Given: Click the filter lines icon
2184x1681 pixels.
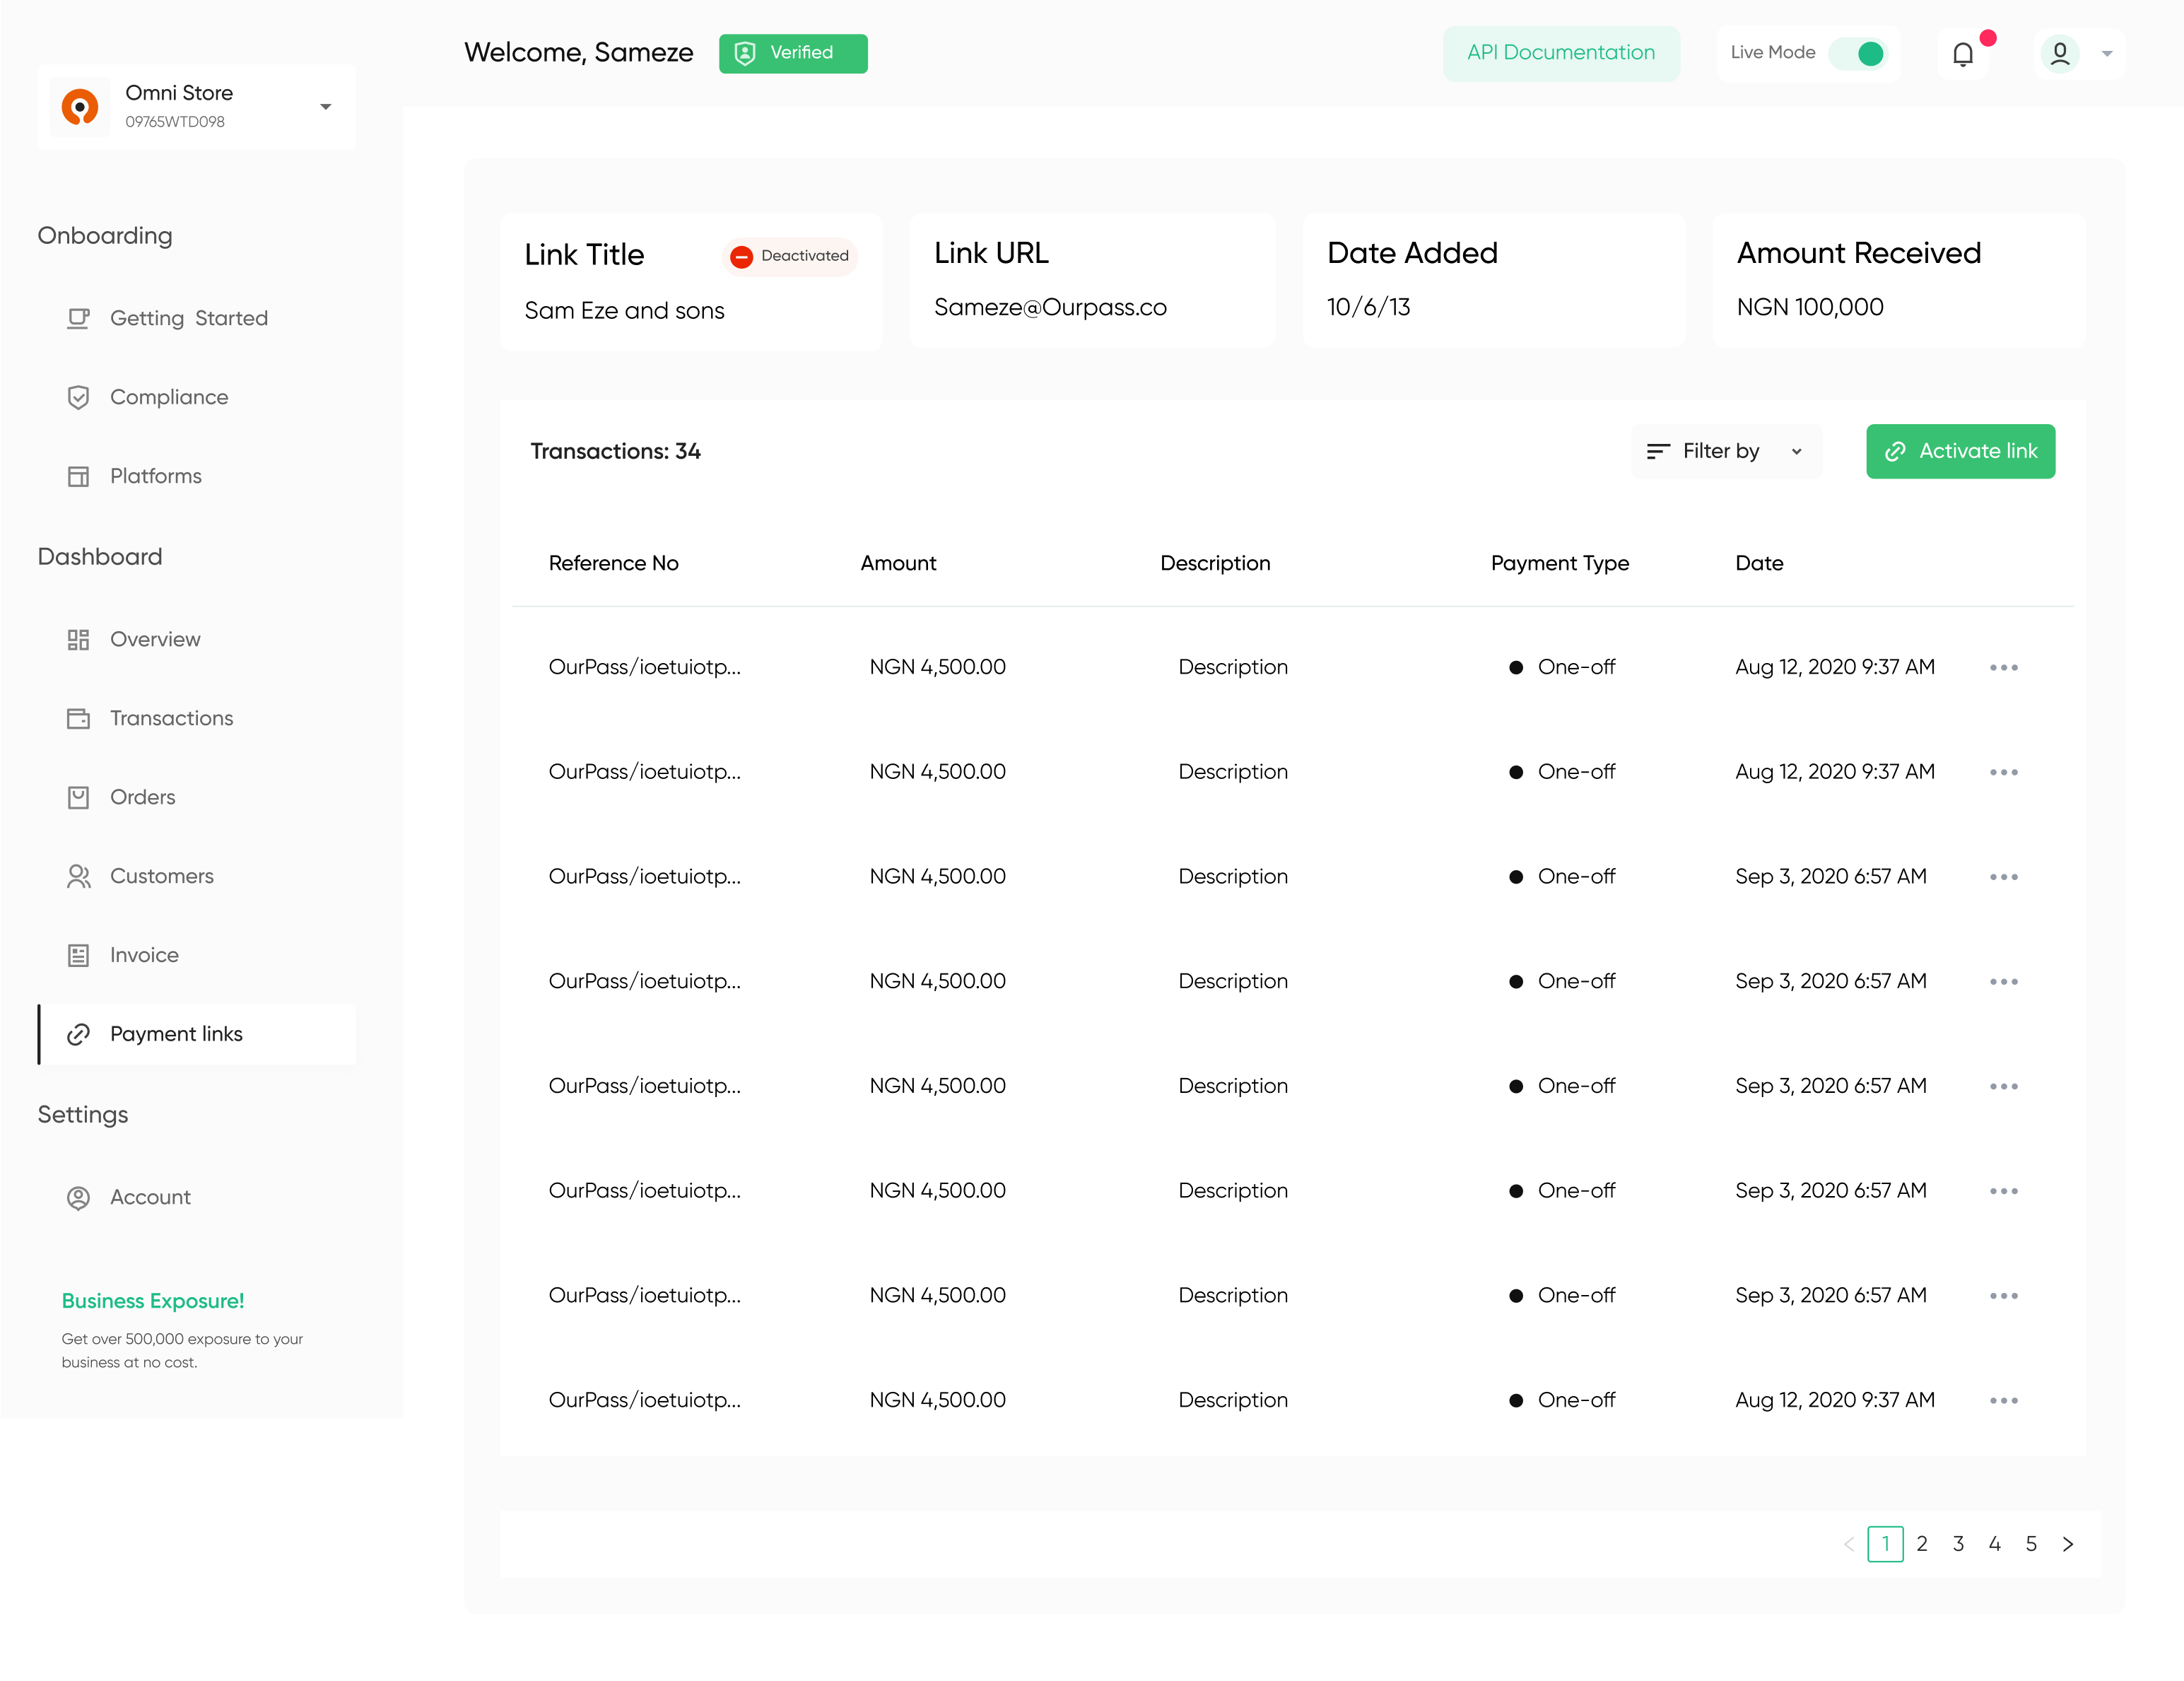Looking at the screenshot, I should (1658, 451).
